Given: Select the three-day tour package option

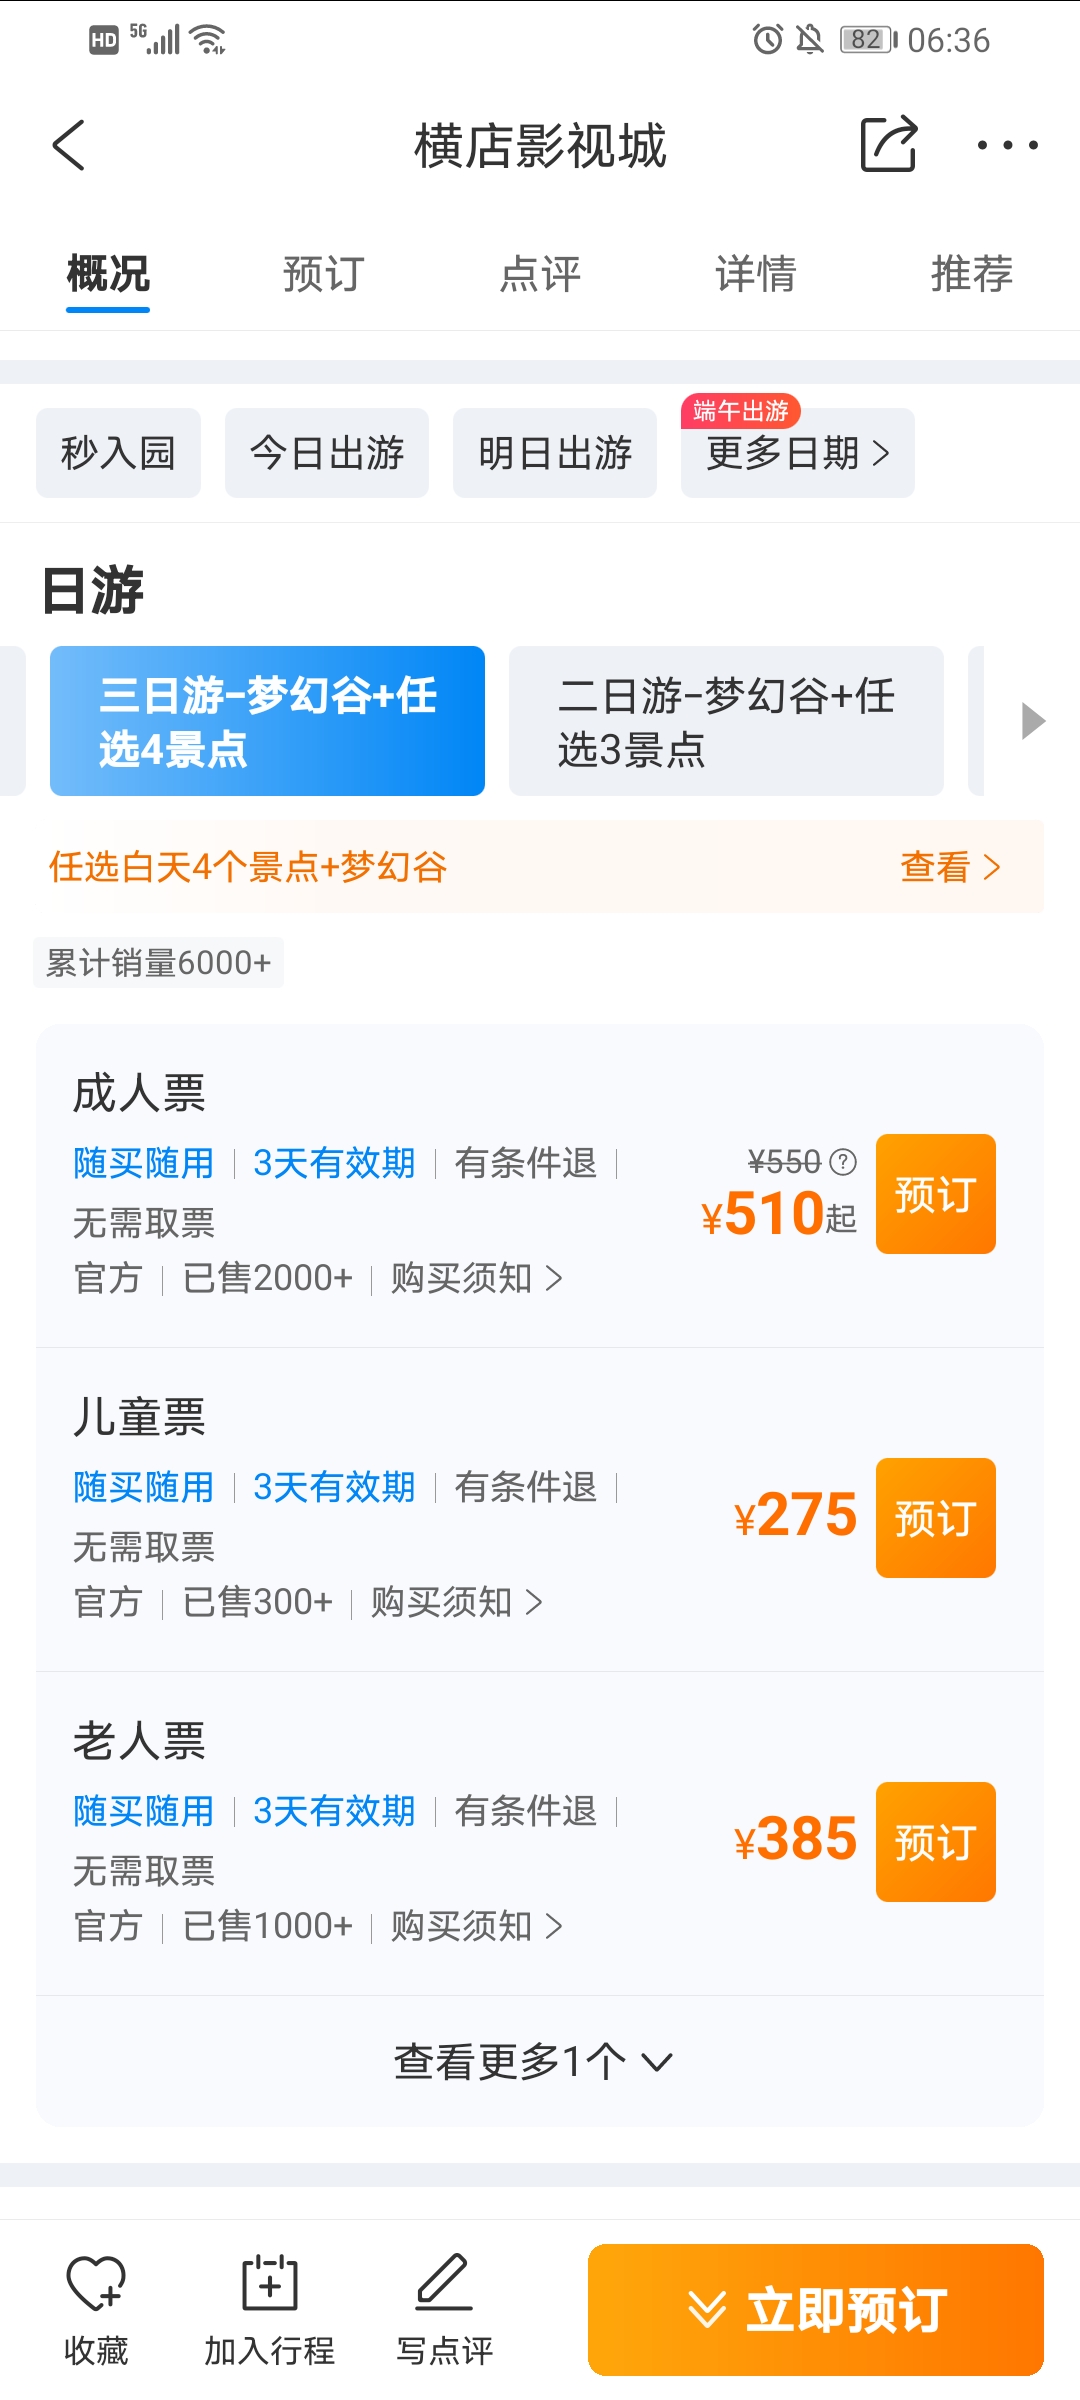Looking at the screenshot, I should tap(267, 721).
